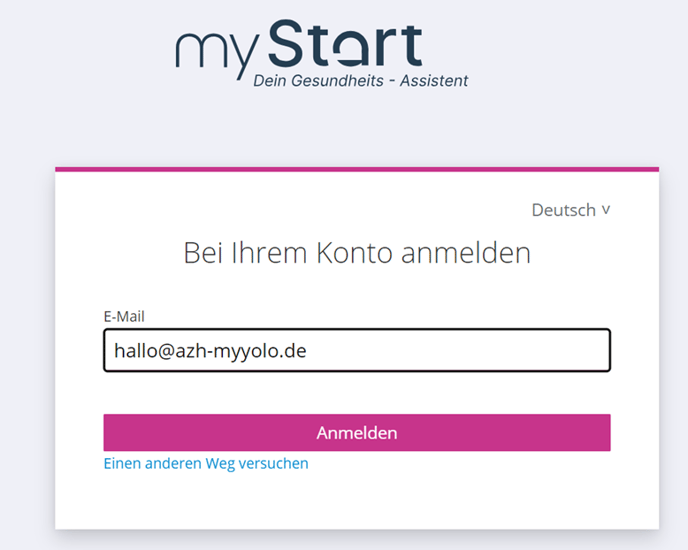Click the E-Mail field label
This screenshot has height=550, width=688.
point(124,316)
